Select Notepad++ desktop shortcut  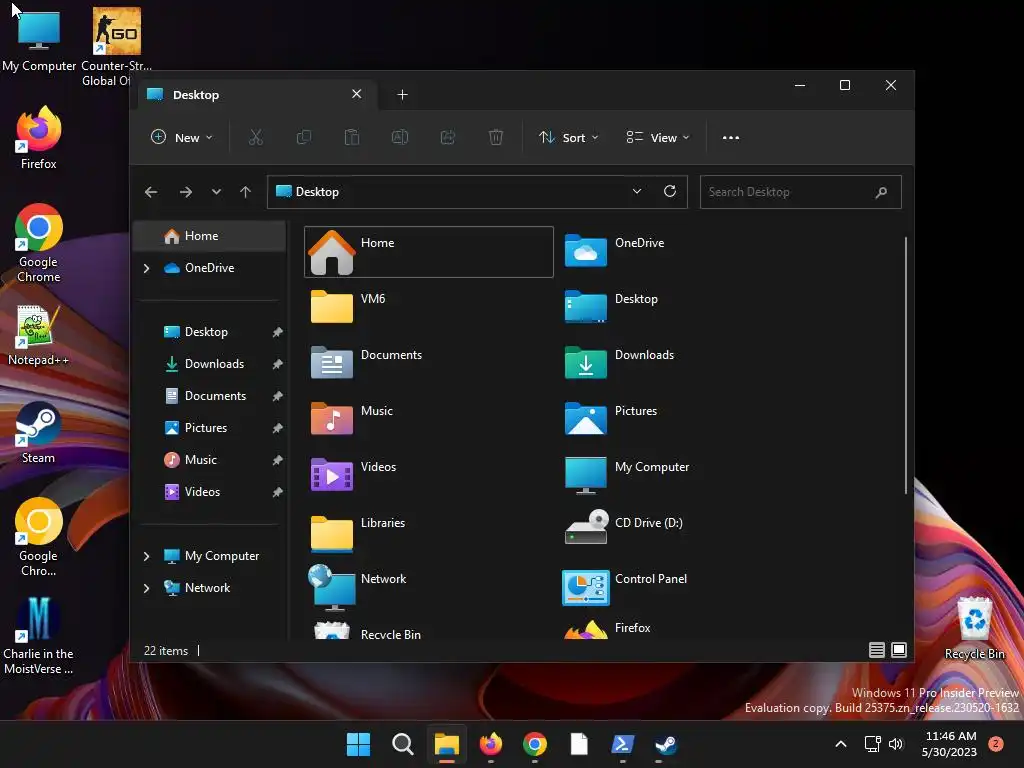tap(38, 336)
